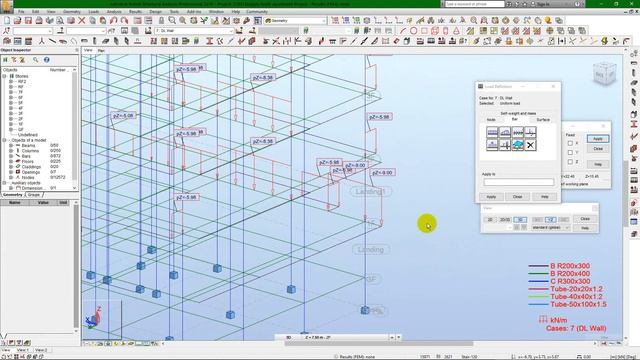Collapse Objects of a model node
Image resolution: width=640 pixels, height=360 pixels.
tap(5, 140)
